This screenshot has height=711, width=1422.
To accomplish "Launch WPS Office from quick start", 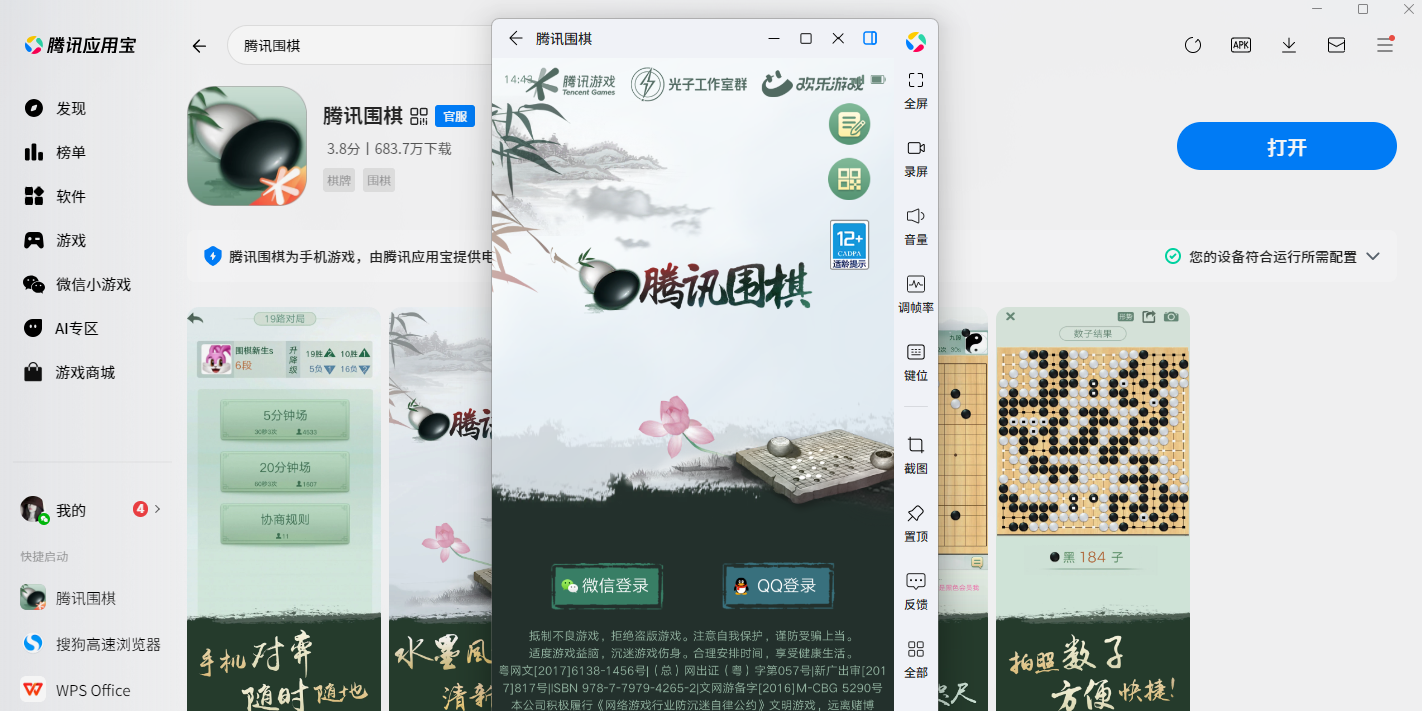I will (76, 690).
